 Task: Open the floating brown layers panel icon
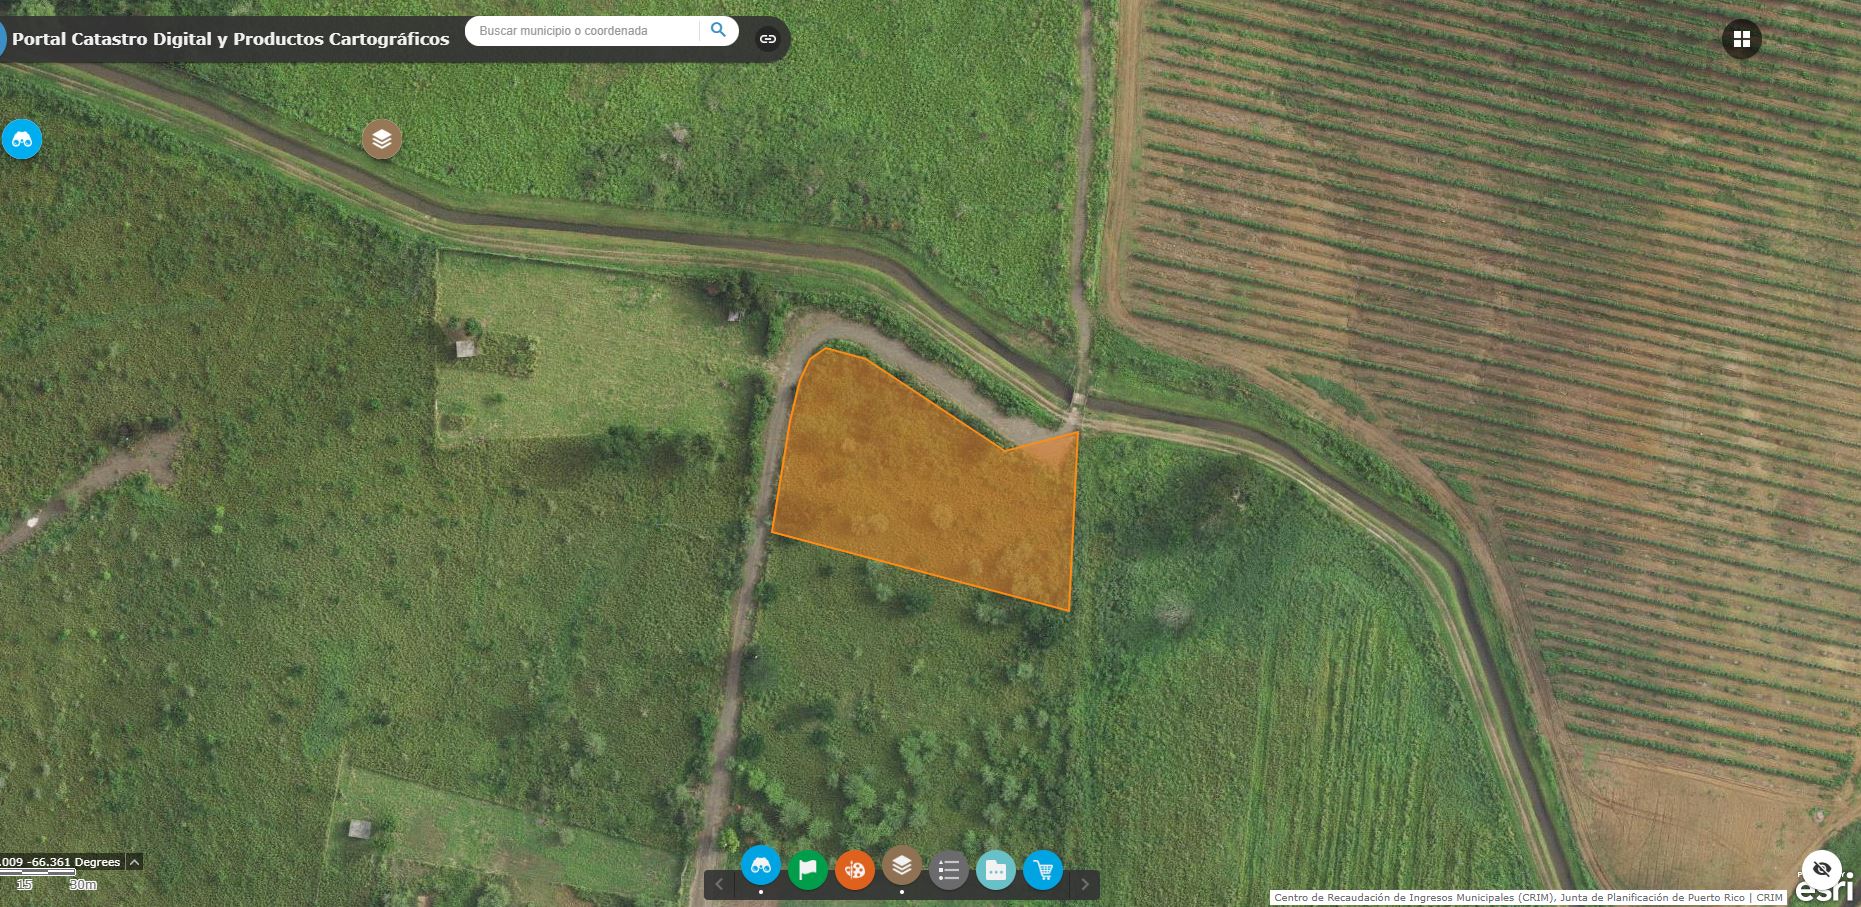[x=382, y=140]
